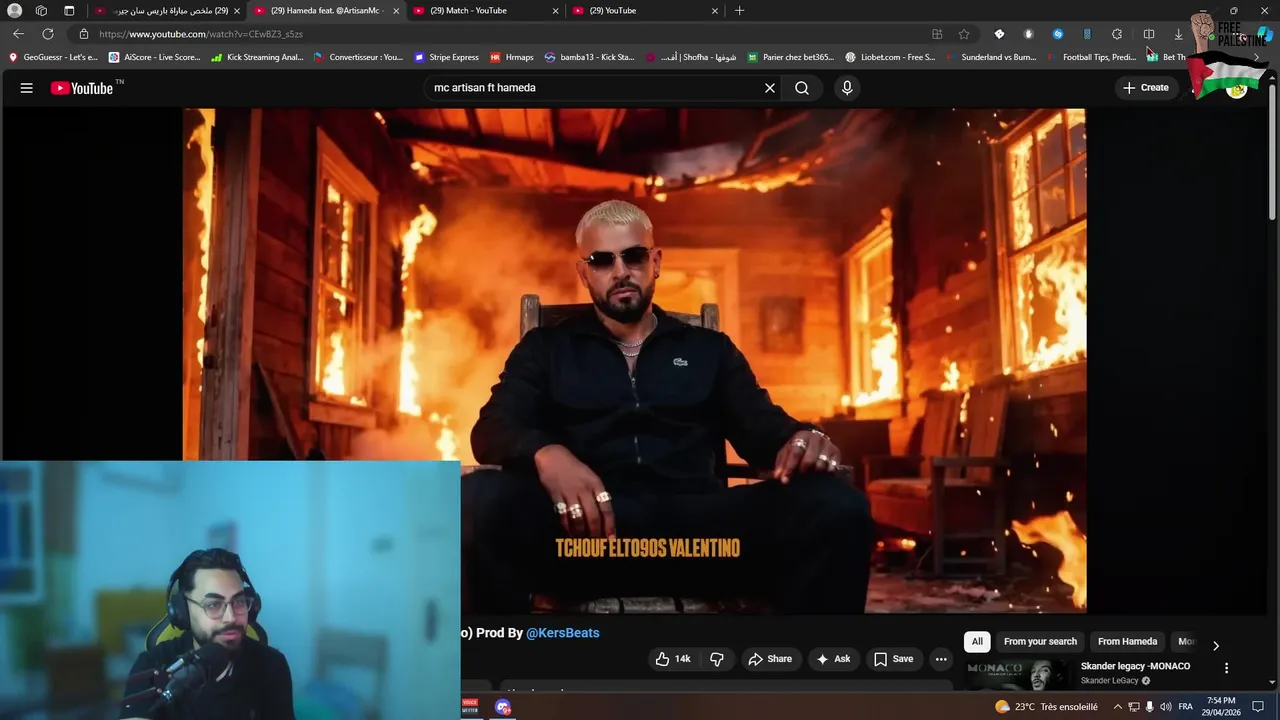Start voice search with the microphone icon
The height and width of the screenshot is (720, 1280).
click(x=847, y=88)
